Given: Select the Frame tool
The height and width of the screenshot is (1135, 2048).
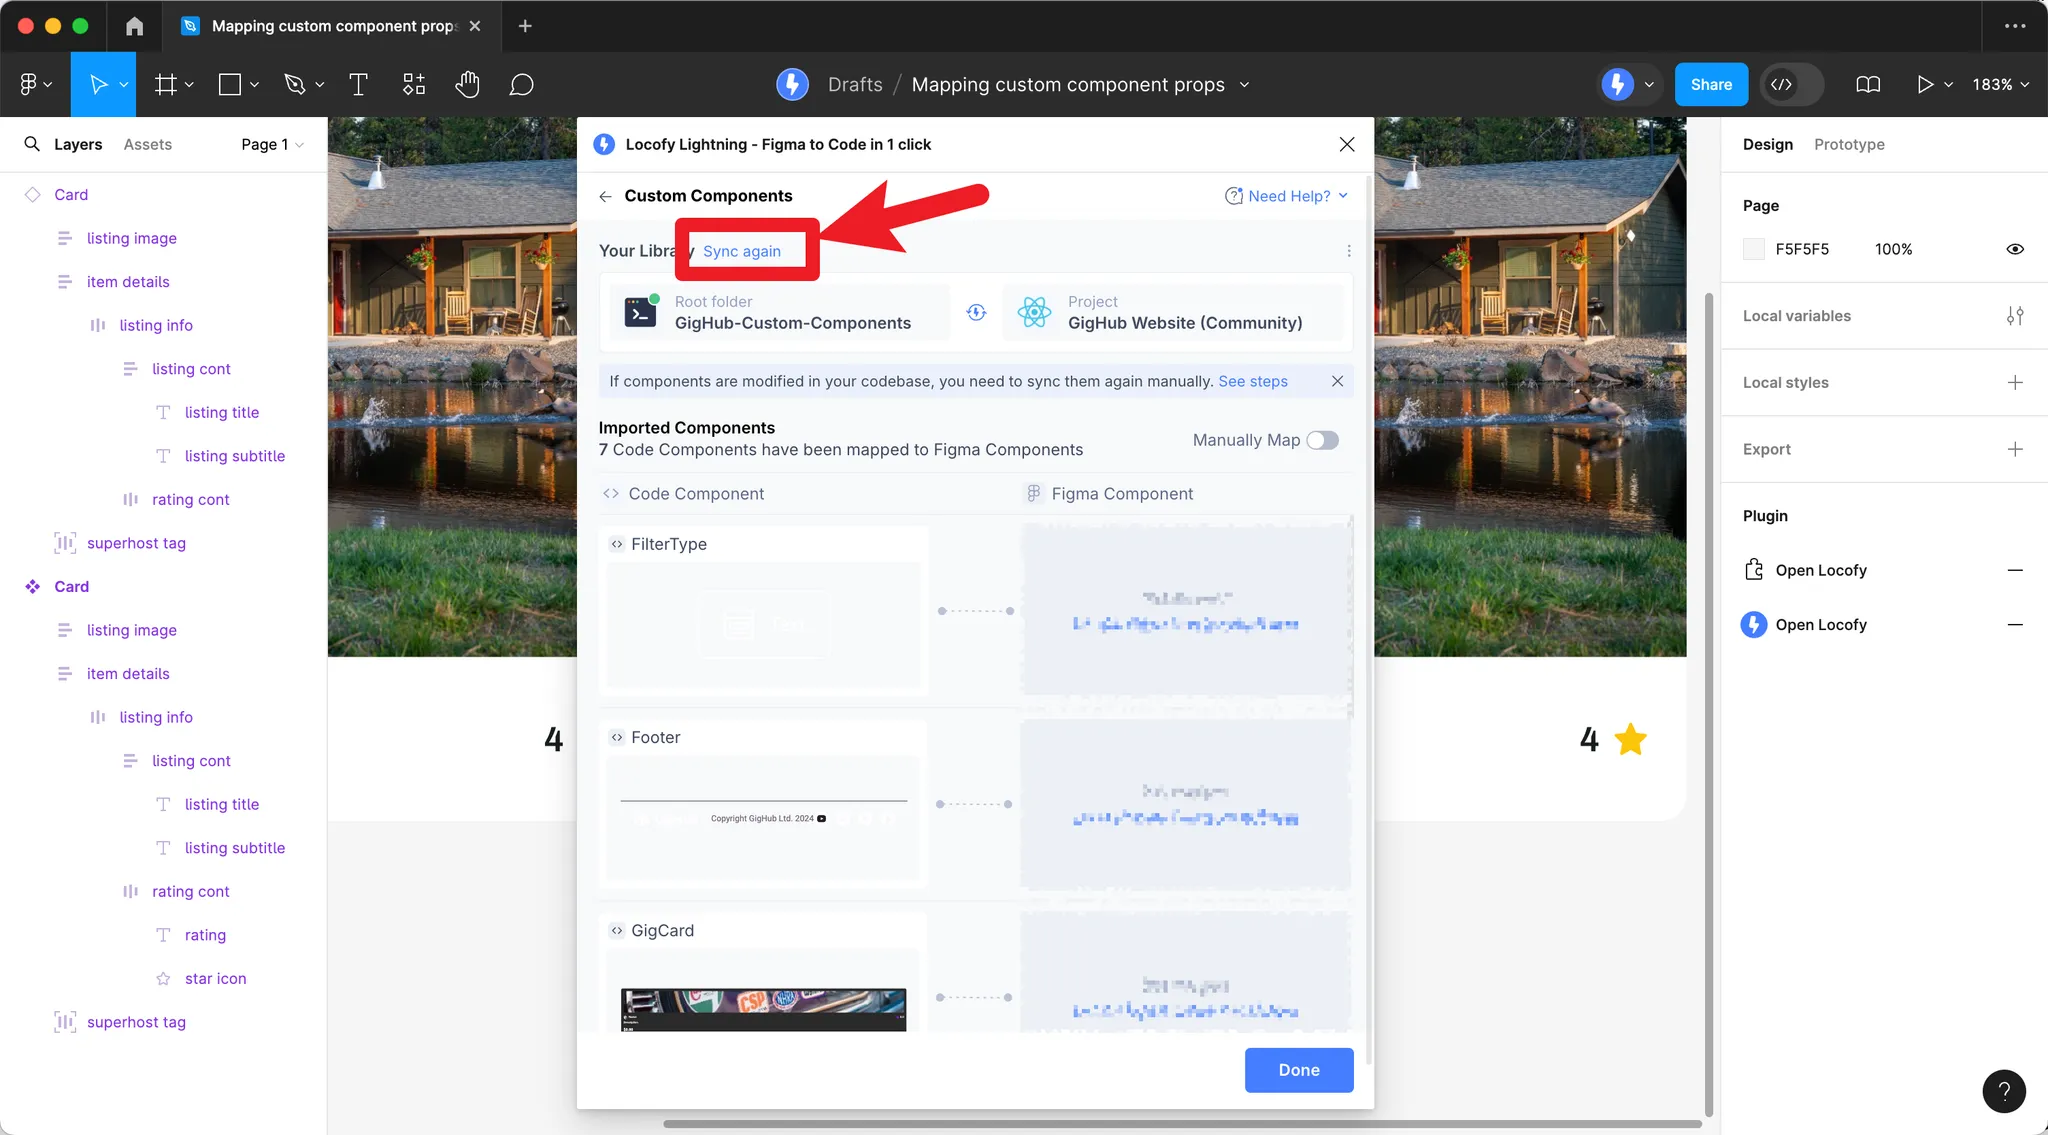Looking at the screenshot, I should click(165, 84).
